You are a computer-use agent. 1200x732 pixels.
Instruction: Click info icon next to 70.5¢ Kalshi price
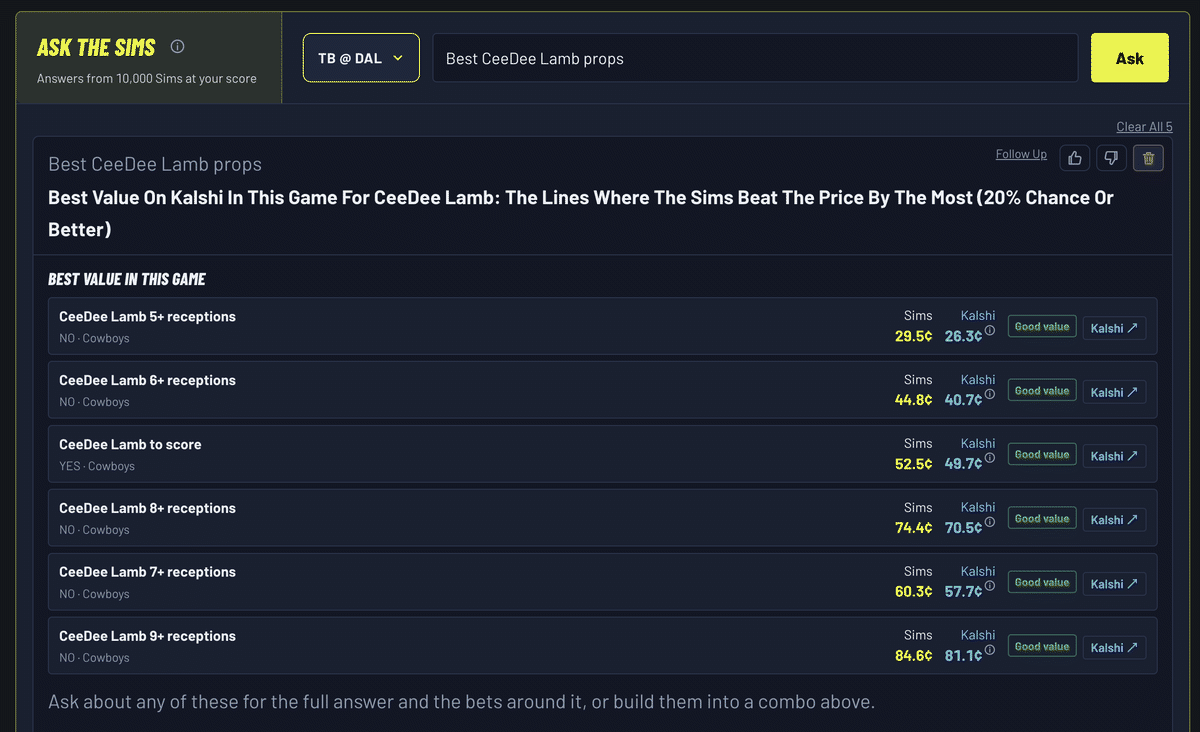(990, 523)
